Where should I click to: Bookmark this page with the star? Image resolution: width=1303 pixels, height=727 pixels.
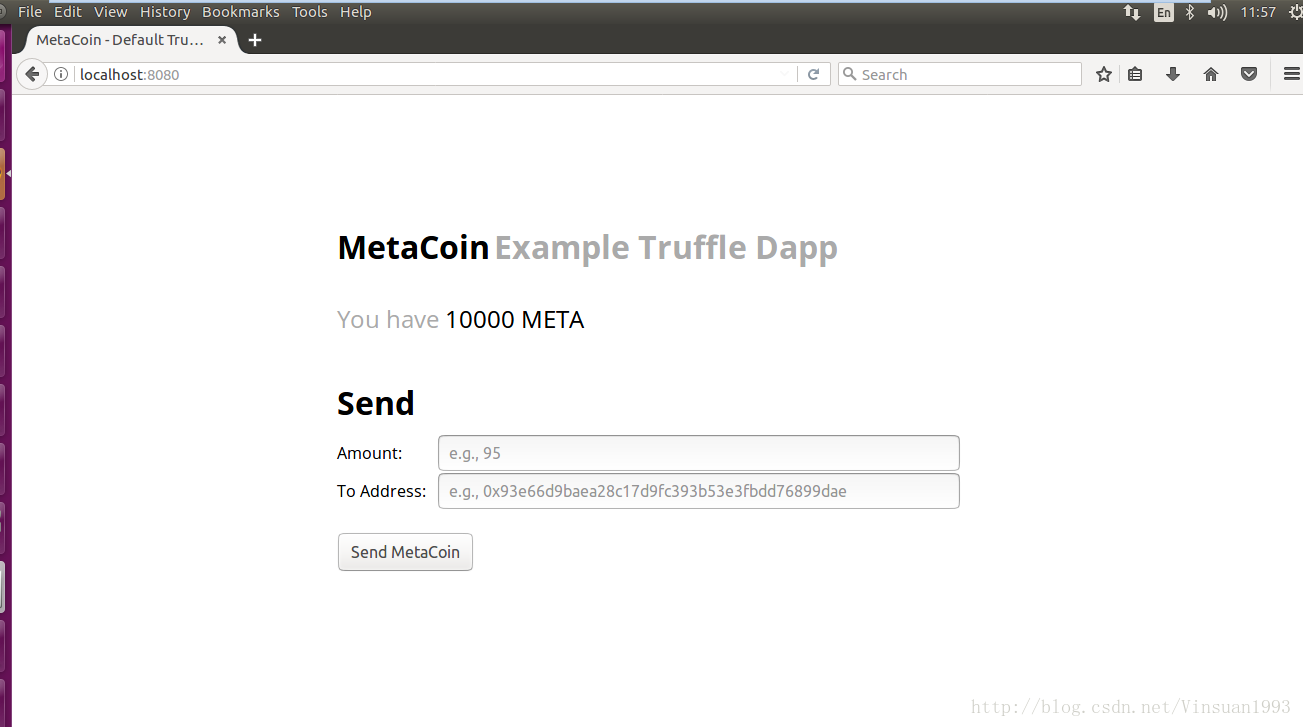[1104, 74]
